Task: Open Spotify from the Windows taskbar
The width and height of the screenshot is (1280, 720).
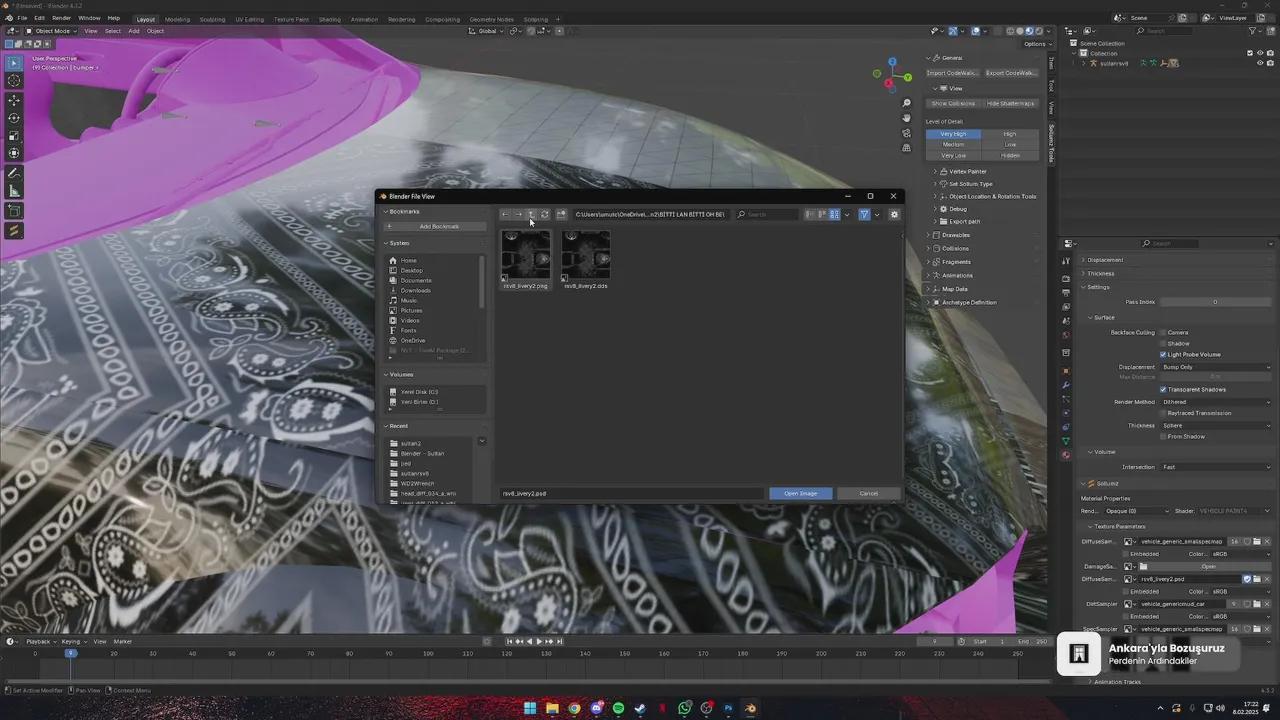Action: tap(618, 709)
